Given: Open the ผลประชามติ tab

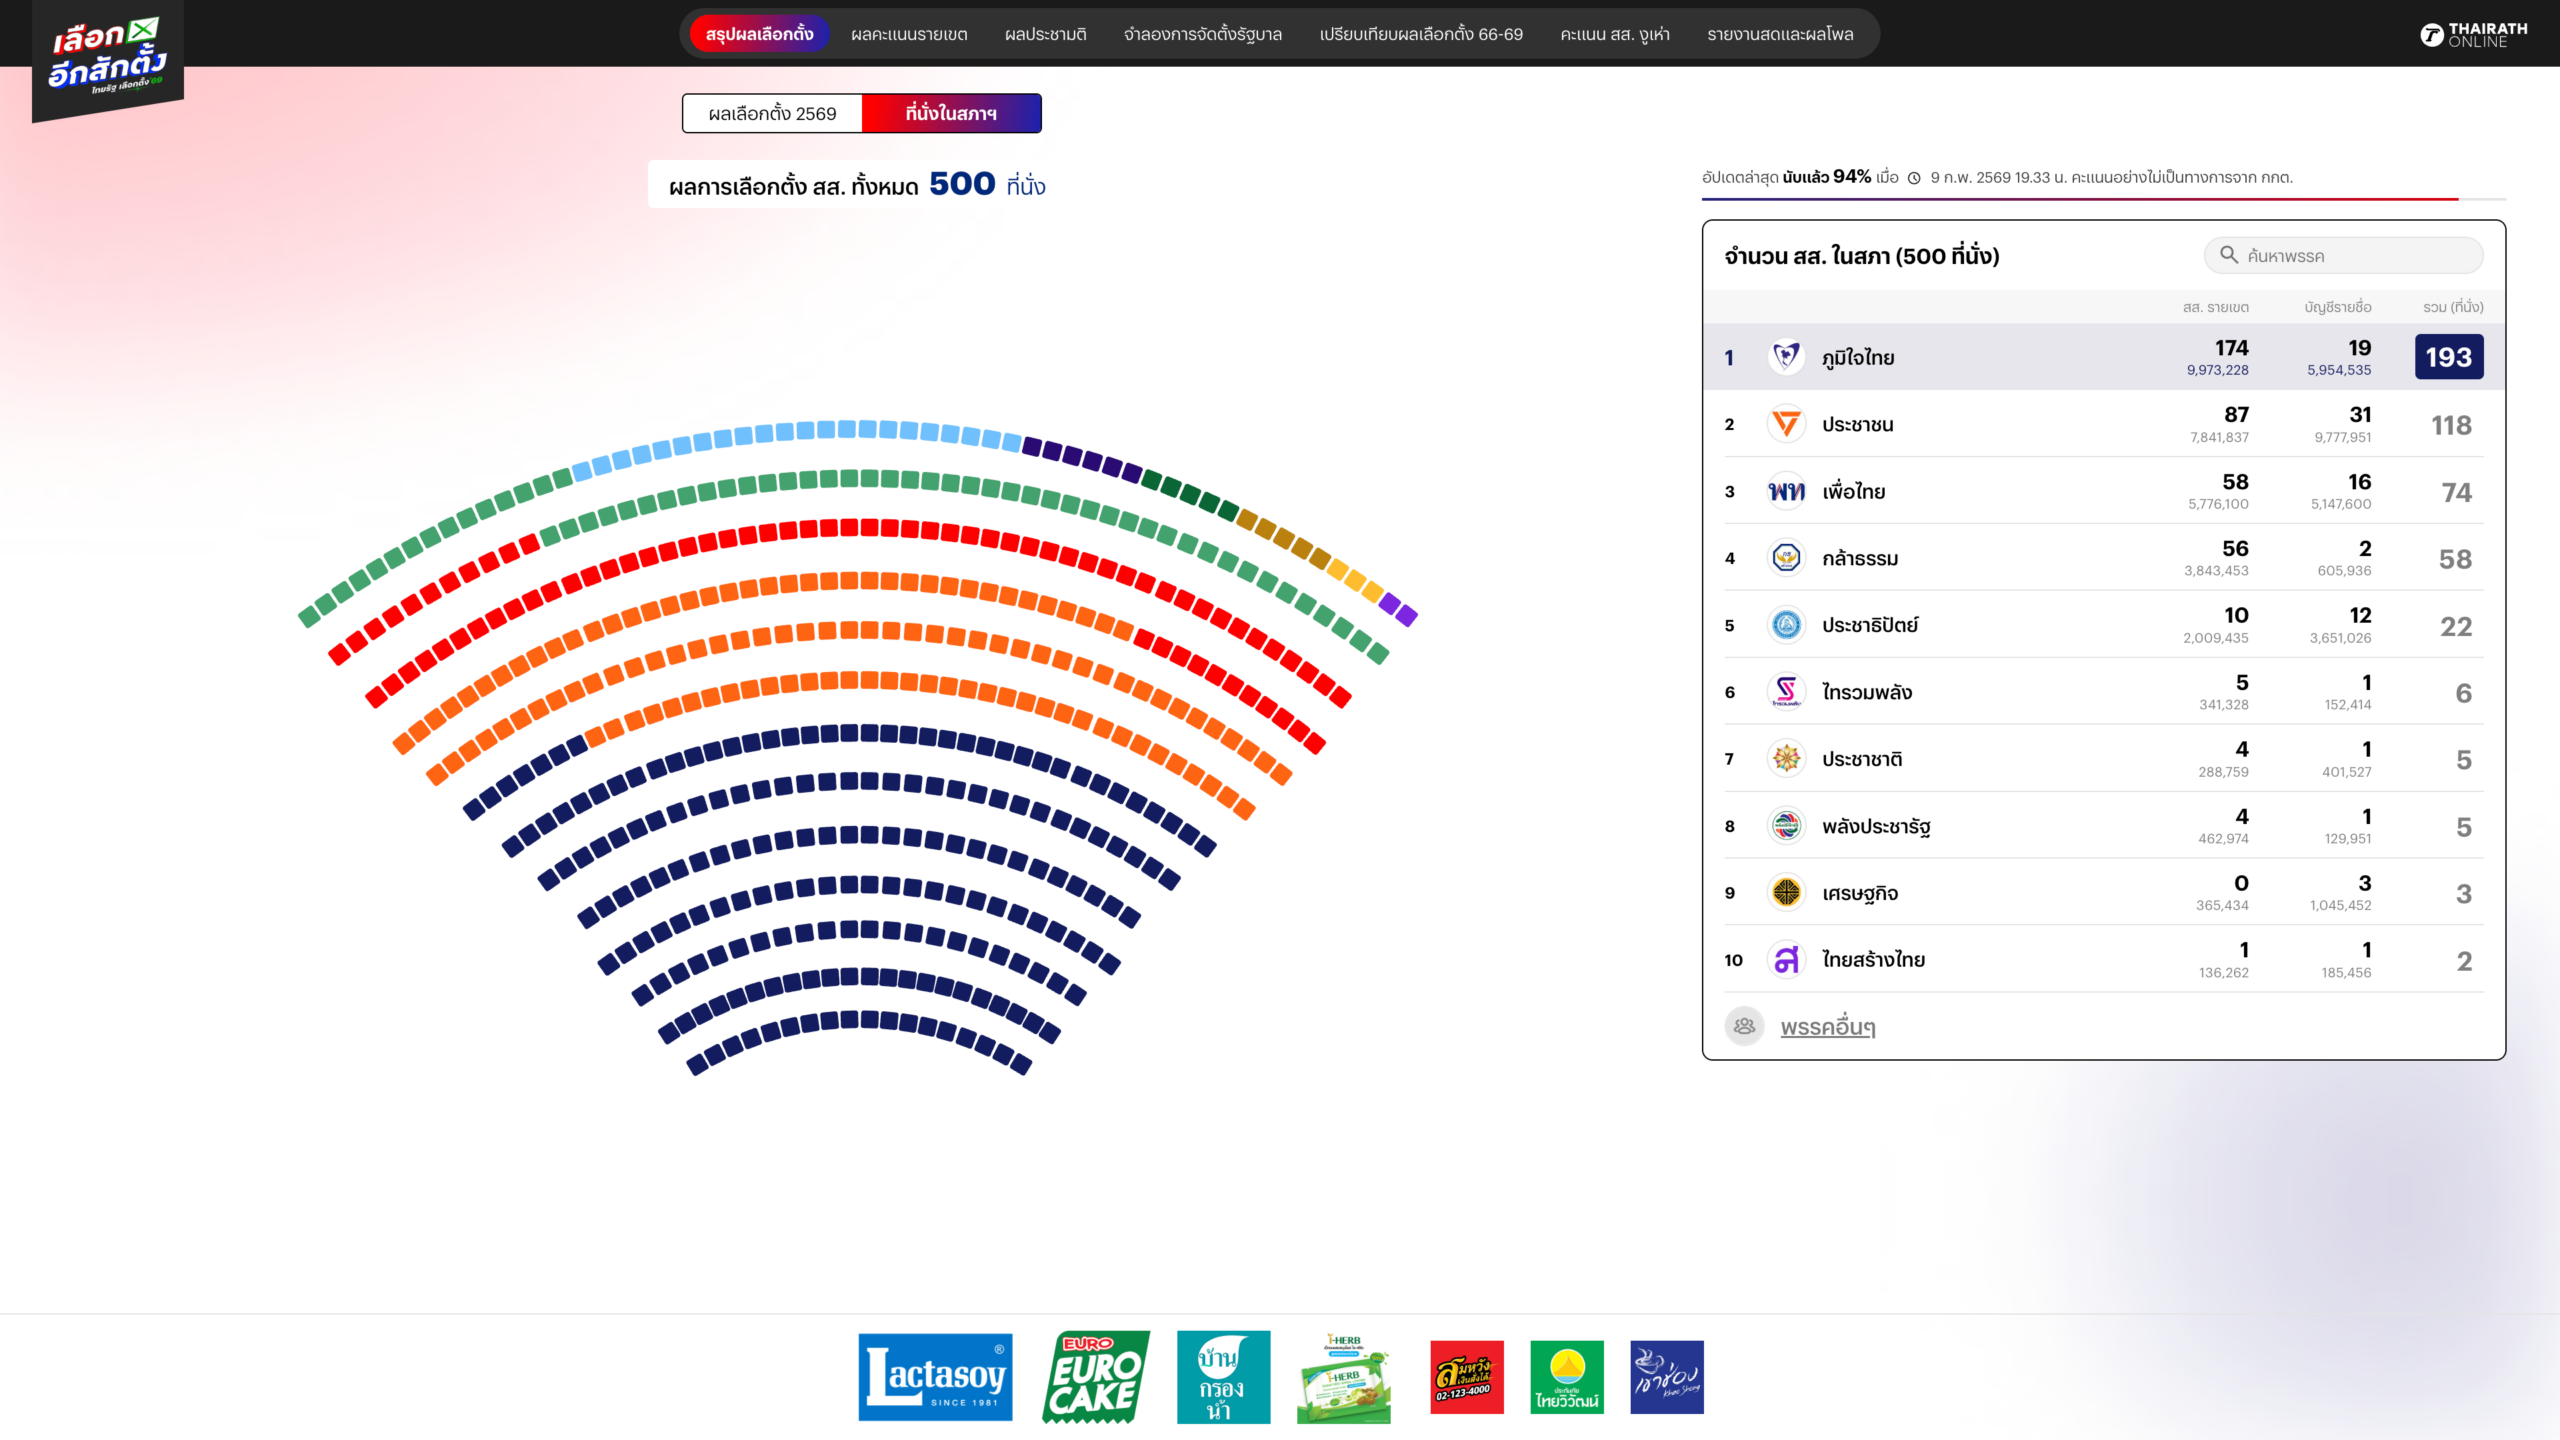Looking at the screenshot, I should click(x=1045, y=34).
